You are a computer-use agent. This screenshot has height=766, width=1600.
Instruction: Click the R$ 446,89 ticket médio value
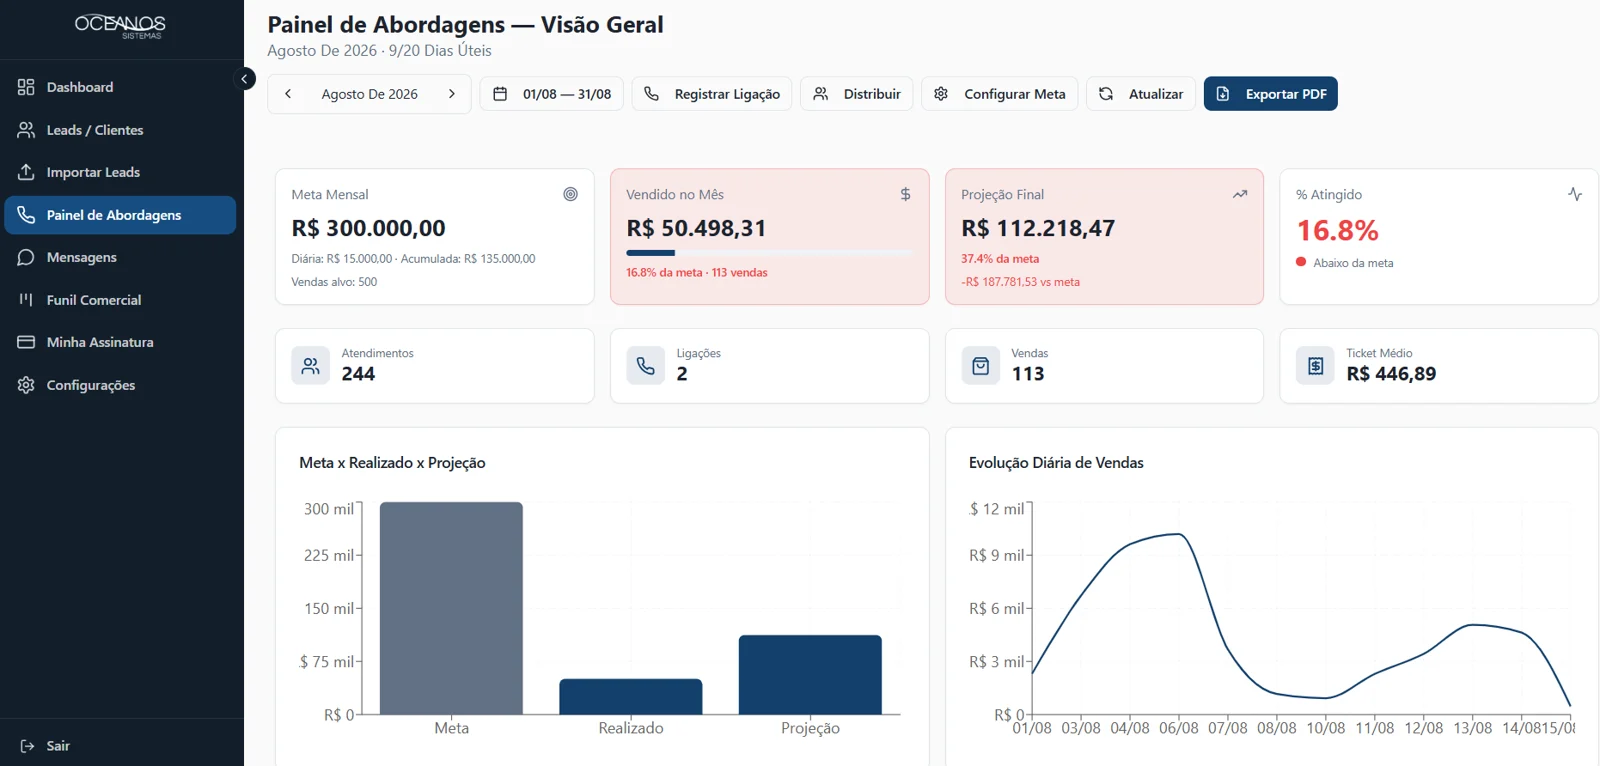(1391, 374)
